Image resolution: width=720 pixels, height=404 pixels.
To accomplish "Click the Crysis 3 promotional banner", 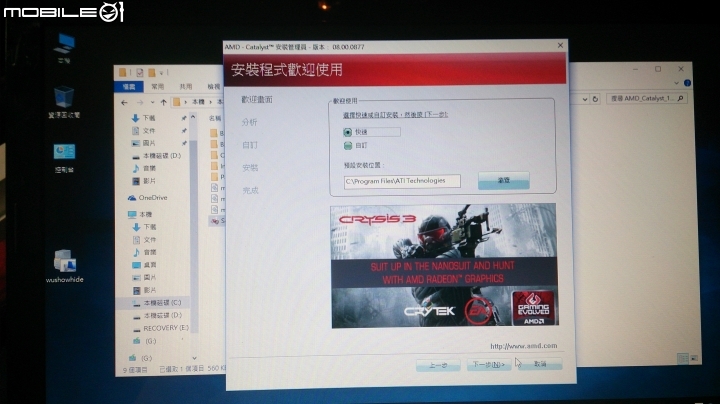I will [x=444, y=266].
